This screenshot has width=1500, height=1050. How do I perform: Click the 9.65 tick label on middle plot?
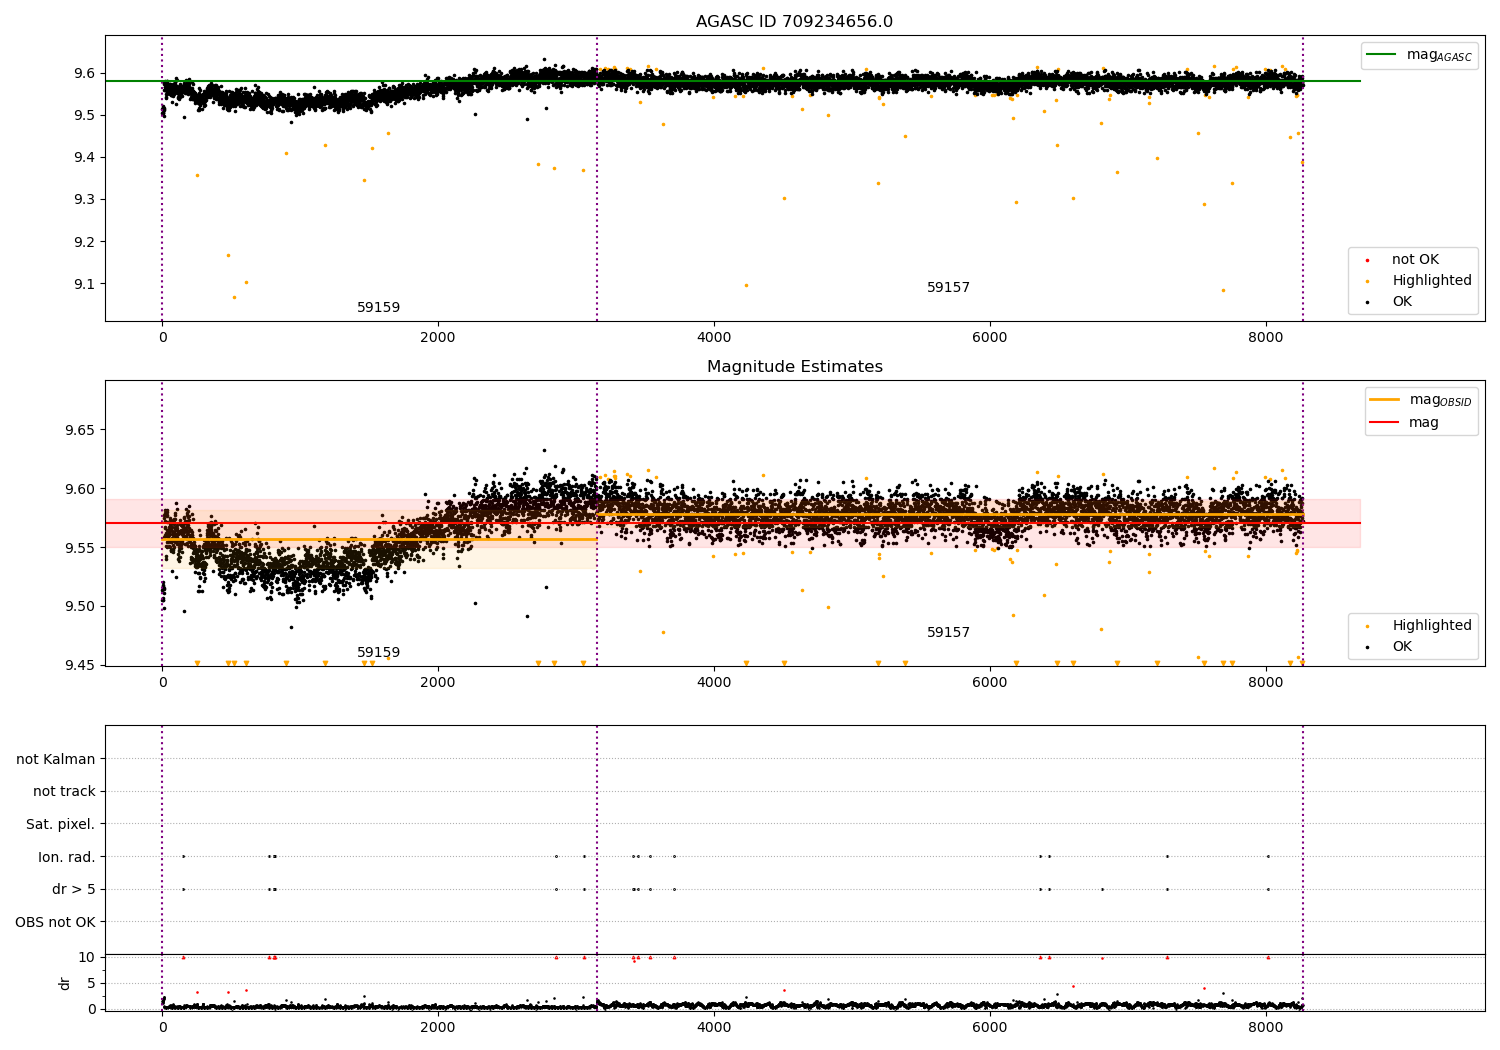78,431
